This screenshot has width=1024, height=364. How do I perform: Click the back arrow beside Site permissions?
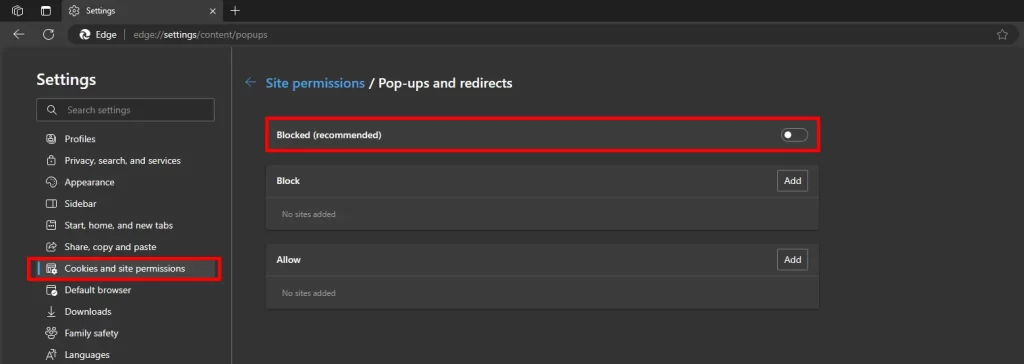pyautogui.click(x=249, y=83)
